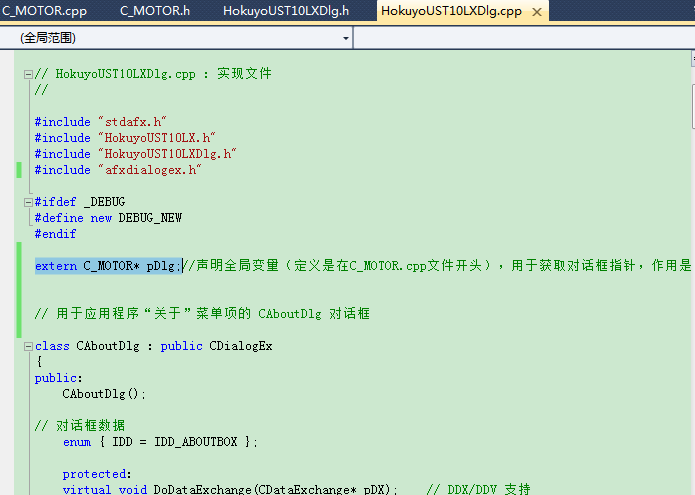Click the highlighted extern C_MOTOR* pDlg text
The width and height of the screenshot is (695, 495).
pos(107,266)
